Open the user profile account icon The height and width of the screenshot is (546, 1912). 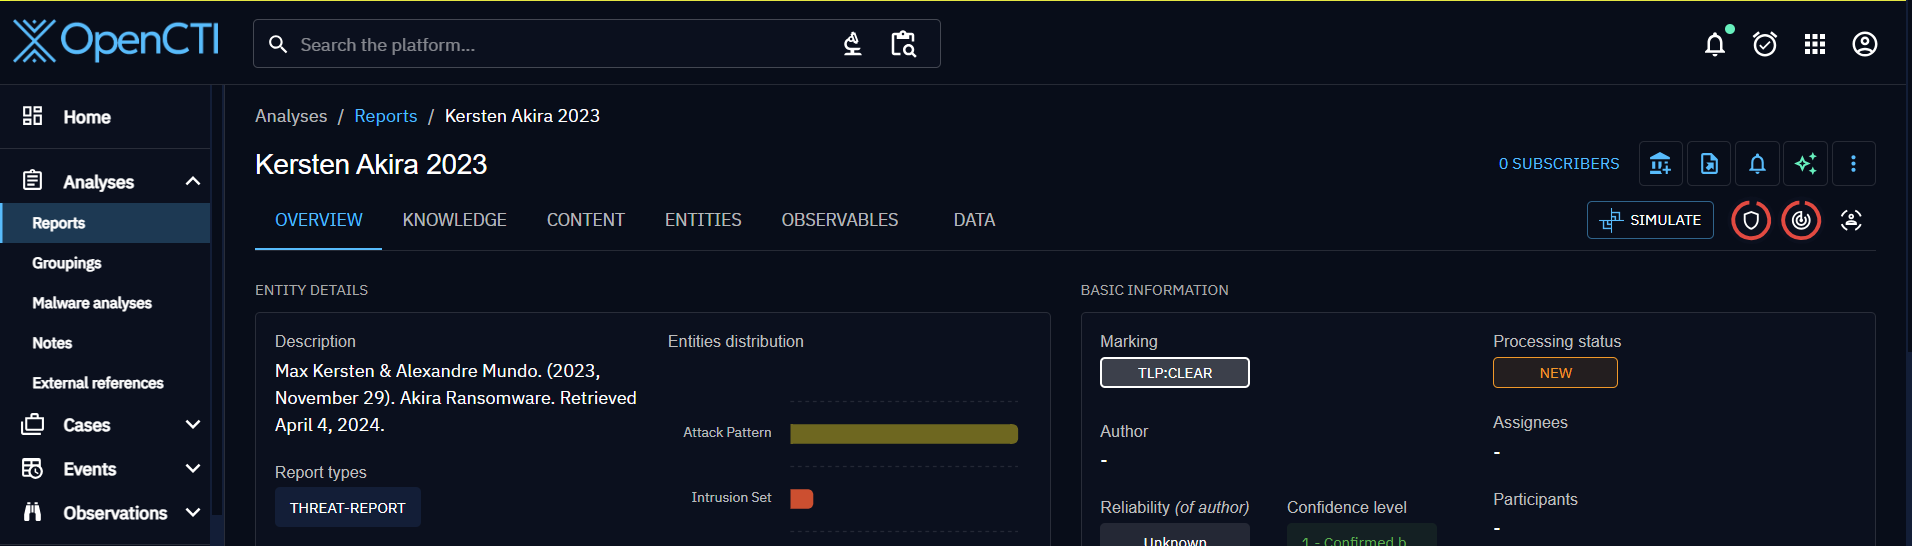[1864, 44]
